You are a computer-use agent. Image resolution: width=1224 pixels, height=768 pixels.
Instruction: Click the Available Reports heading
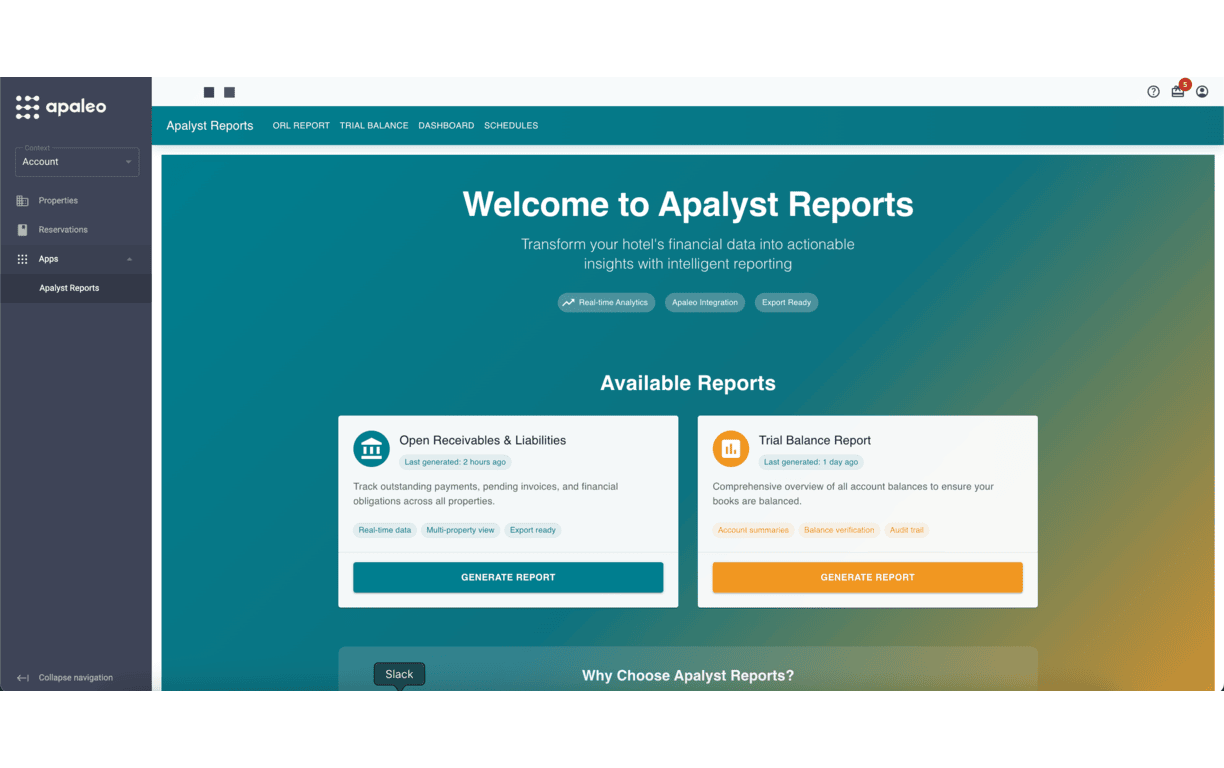point(688,383)
